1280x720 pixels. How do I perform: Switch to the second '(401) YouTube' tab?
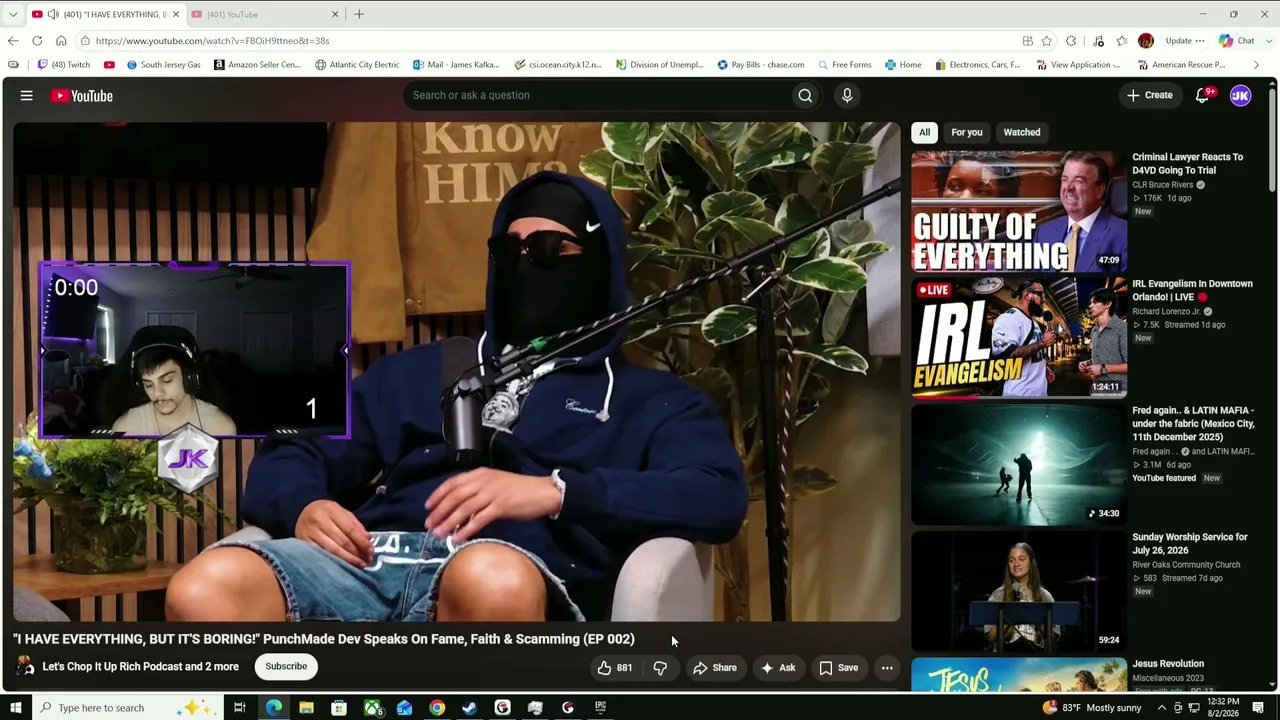[x=262, y=14]
